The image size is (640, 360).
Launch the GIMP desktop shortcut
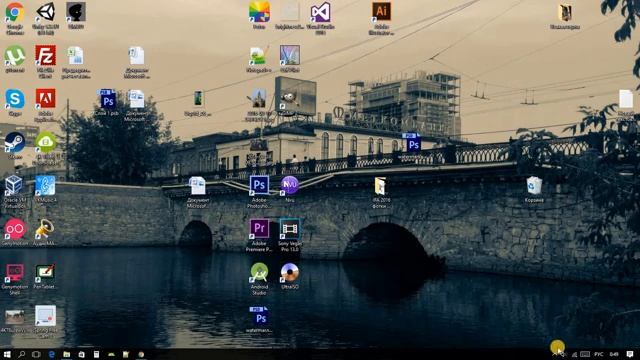pyautogui.click(x=290, y=99)
